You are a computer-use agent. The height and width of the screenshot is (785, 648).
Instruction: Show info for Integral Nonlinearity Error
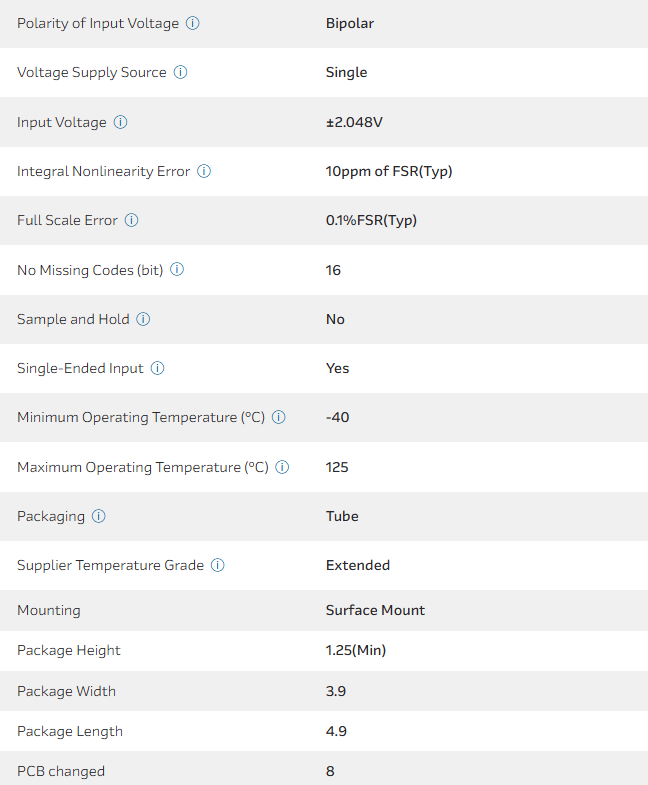click(x=204, y=171)
